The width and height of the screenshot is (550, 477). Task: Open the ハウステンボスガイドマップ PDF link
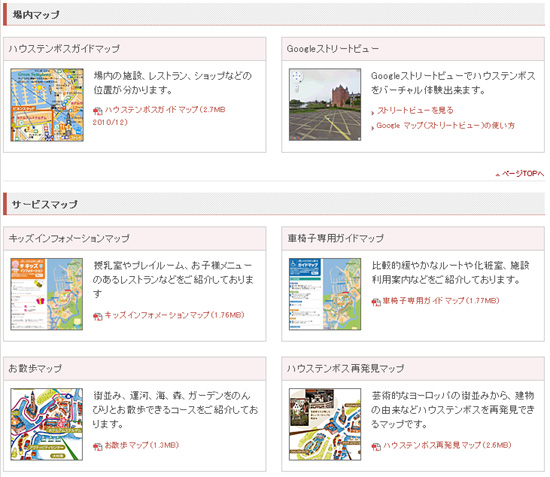coord(159,116)
